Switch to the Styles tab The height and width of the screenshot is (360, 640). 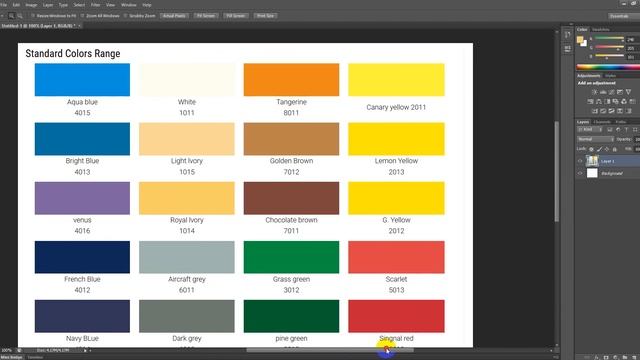(x=611, y=76)
